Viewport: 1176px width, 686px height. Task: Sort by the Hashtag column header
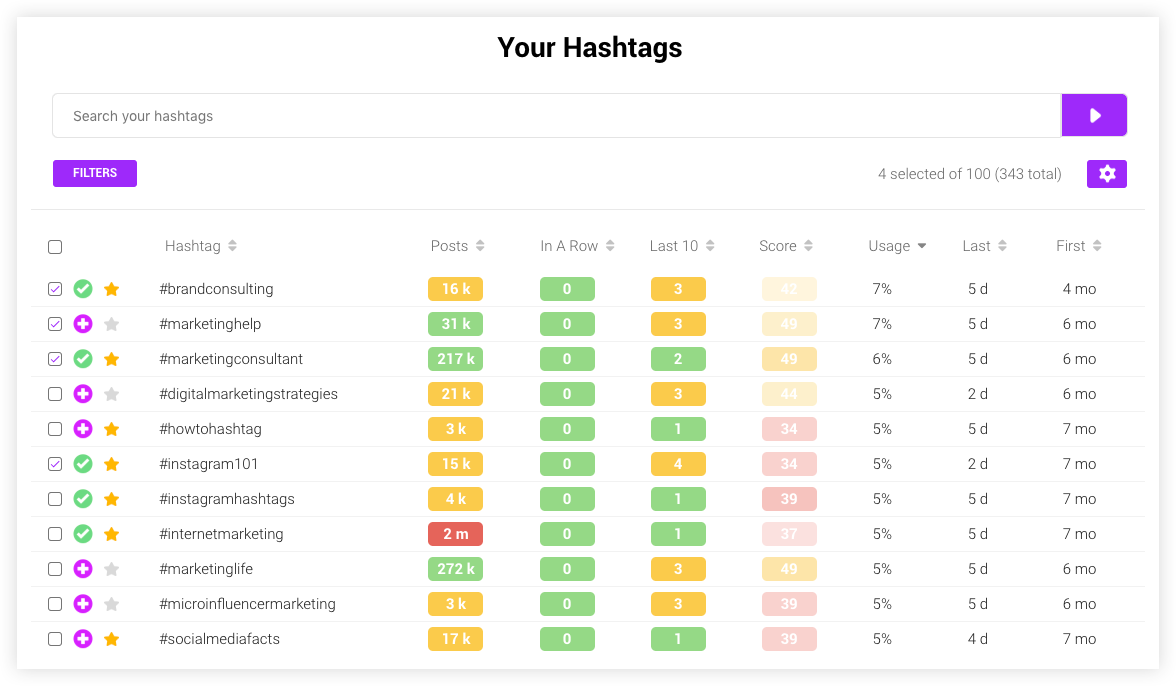coord(201,245)
